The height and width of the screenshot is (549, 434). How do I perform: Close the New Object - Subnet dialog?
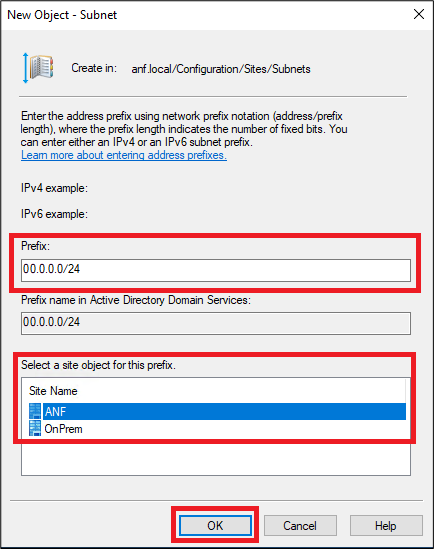click(419, 14)
